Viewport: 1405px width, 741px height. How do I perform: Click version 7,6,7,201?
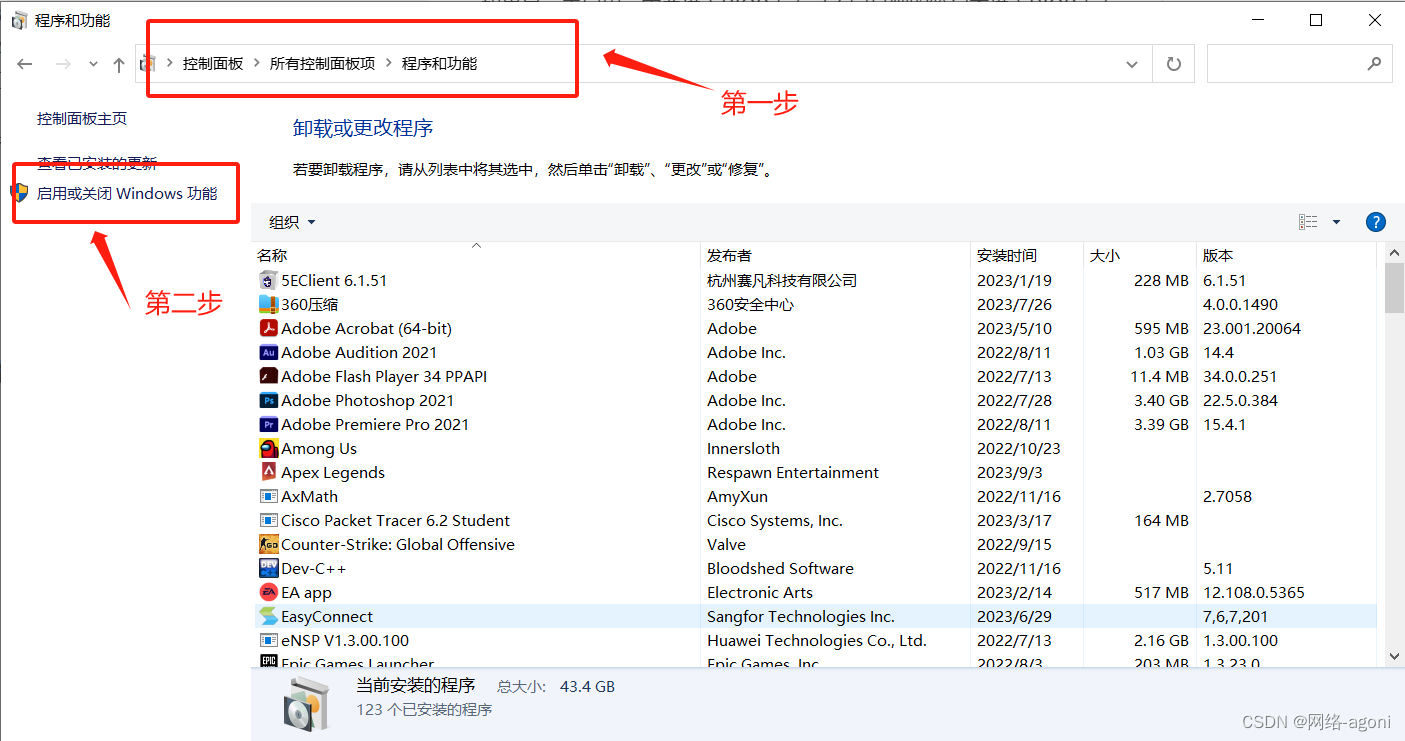(x=1235, y=616)
